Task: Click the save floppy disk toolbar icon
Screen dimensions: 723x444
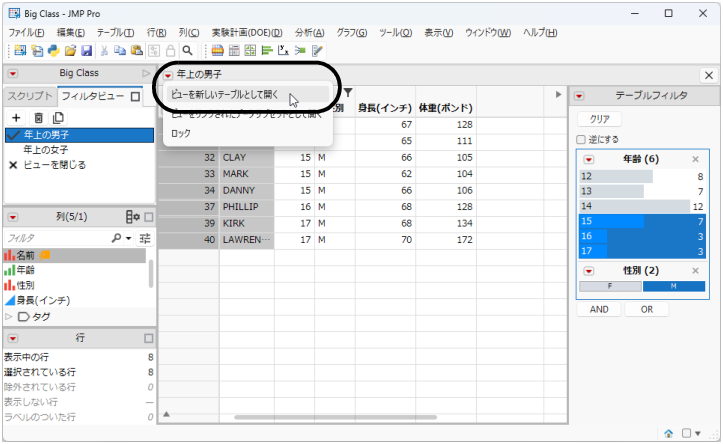Action: pyautogui.click(x=87, y=50)
